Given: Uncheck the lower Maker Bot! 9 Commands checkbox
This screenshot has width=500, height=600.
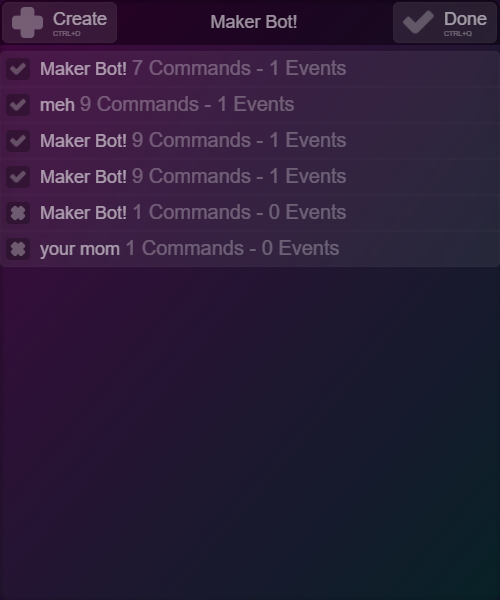Looking at the screenshot, I should coord(18,177).
